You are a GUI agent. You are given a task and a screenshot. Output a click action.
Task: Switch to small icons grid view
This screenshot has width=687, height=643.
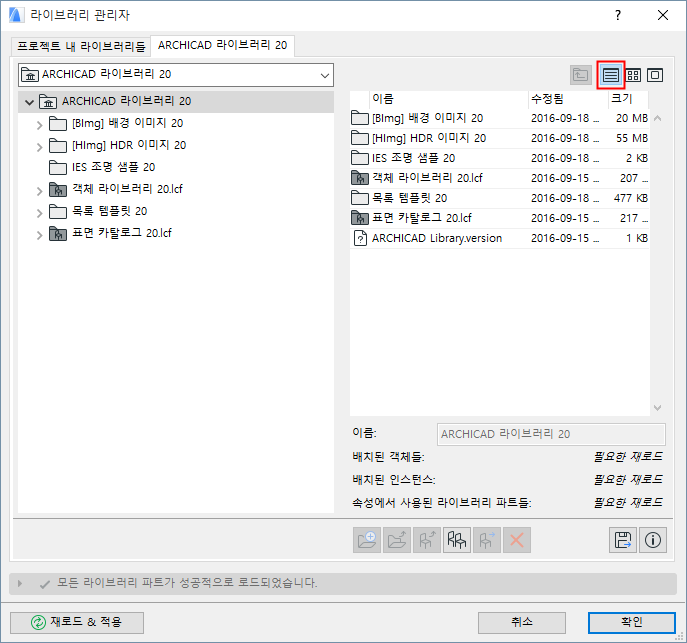click(633, 75)
